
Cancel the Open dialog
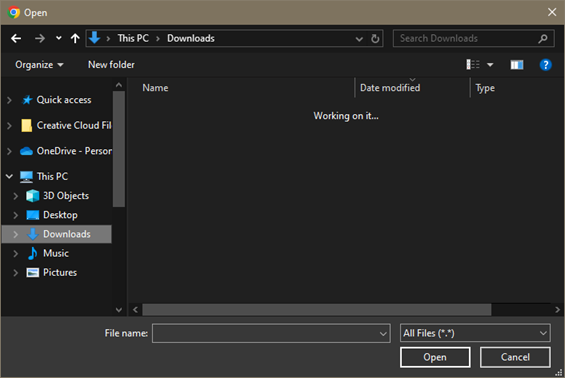coord(515,357)
